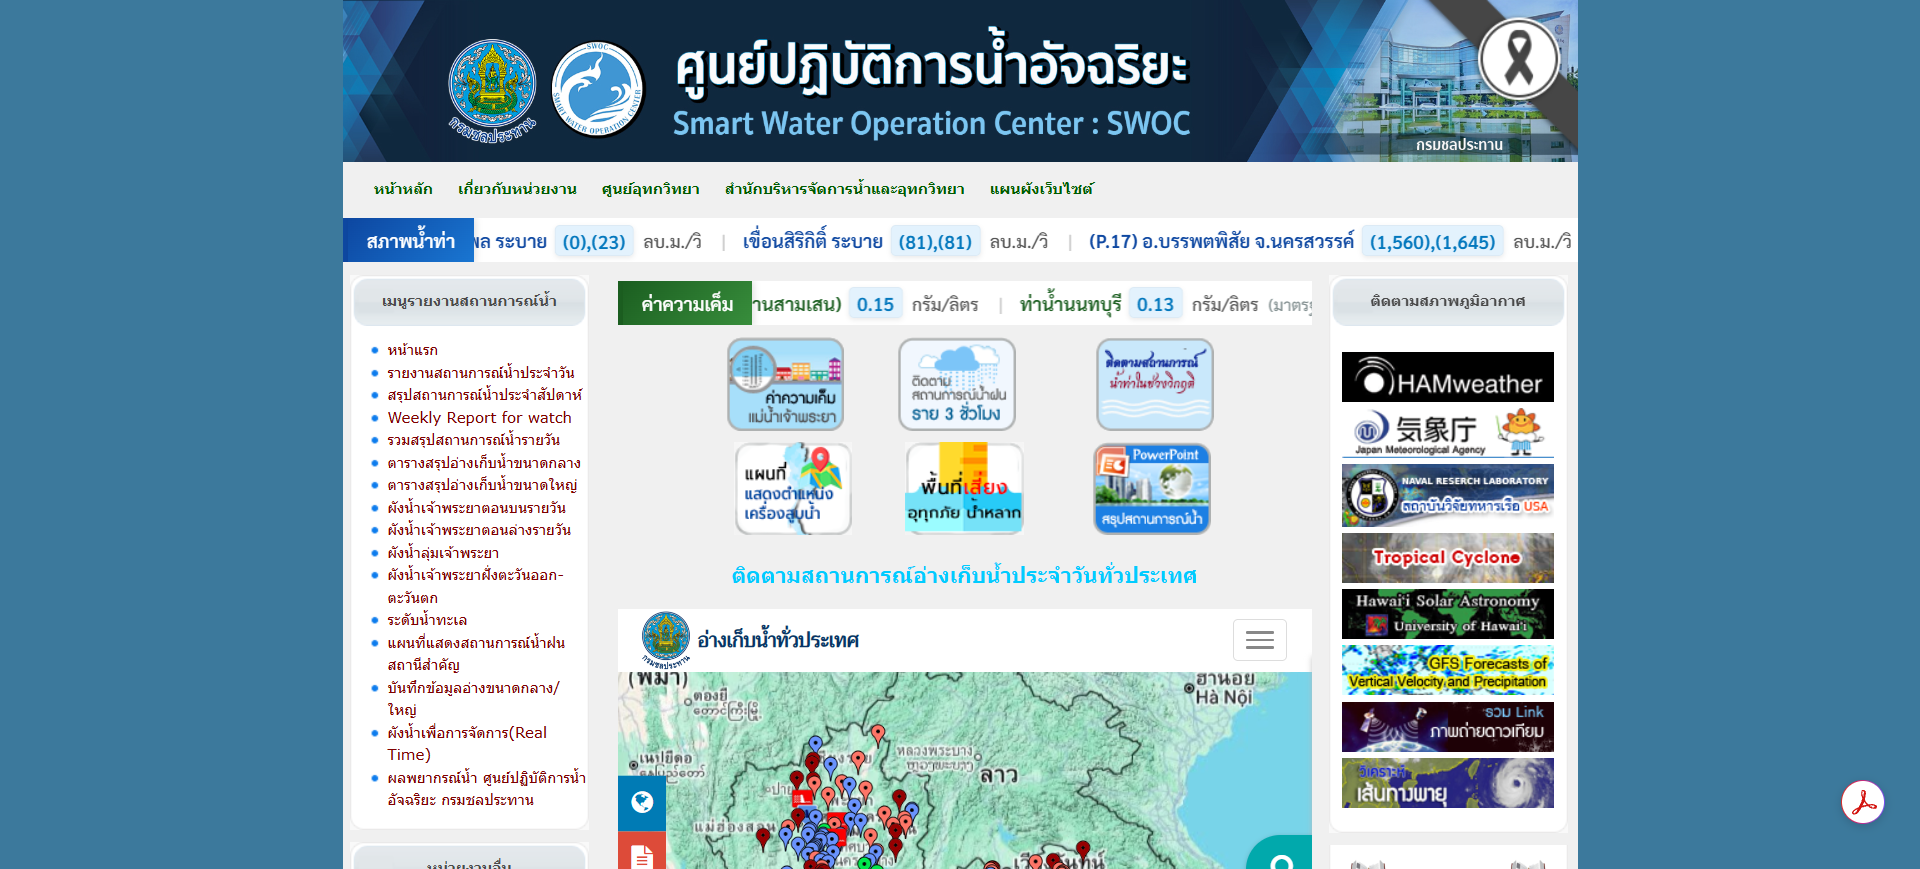Image resolution: width=1920 pixels, height=869 pixels.
Task: Open the GFS Forecasts banner
Action: coord(1448,670)
